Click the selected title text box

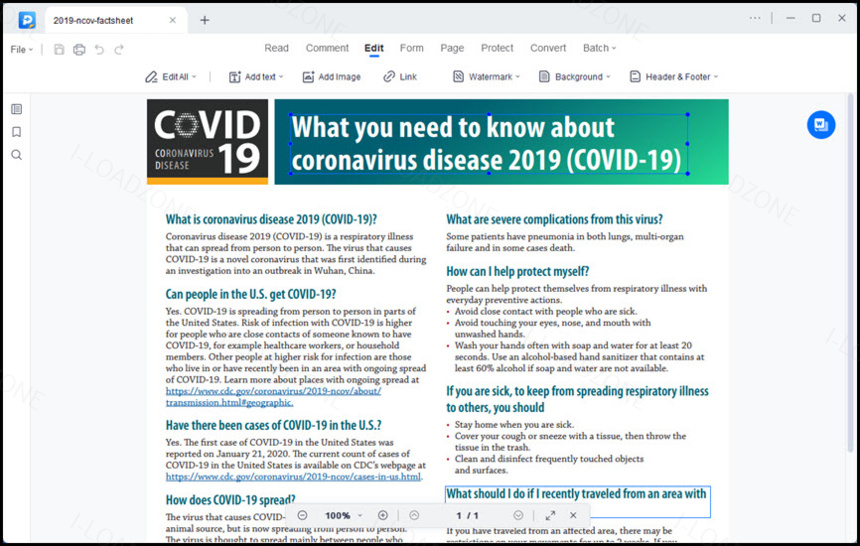point(489,144)
